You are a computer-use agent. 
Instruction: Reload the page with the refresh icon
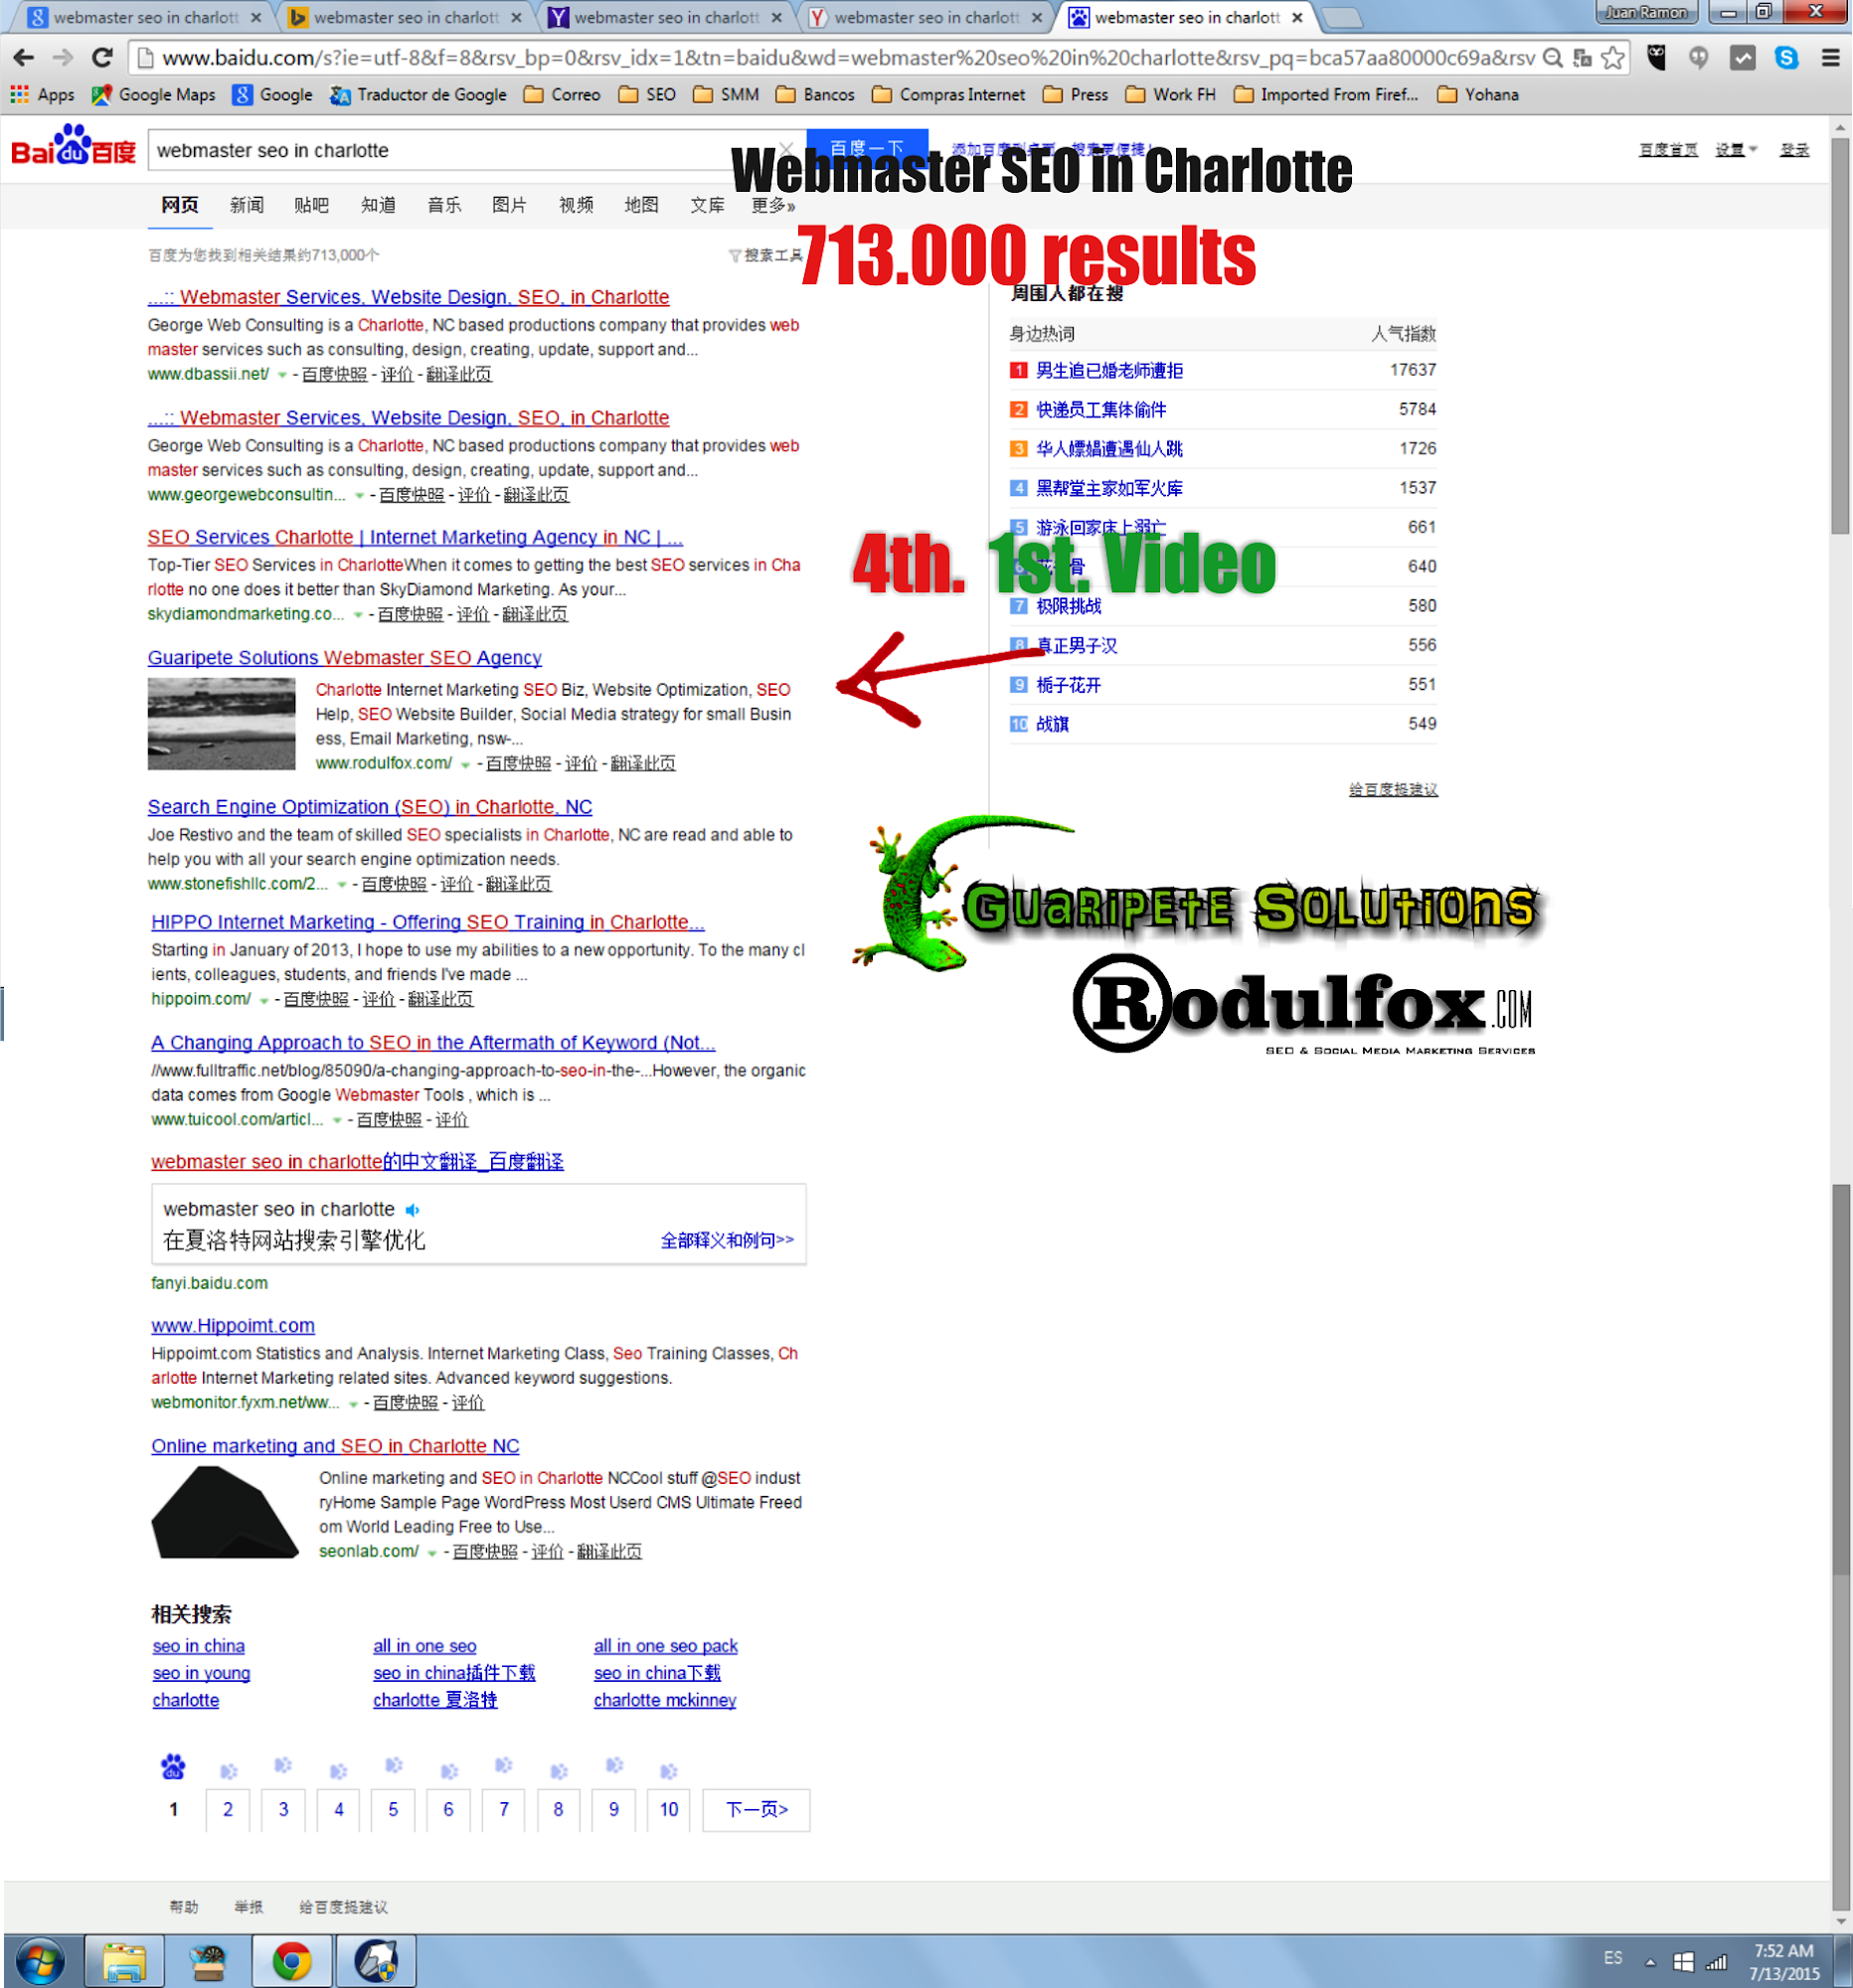[102, 58]
